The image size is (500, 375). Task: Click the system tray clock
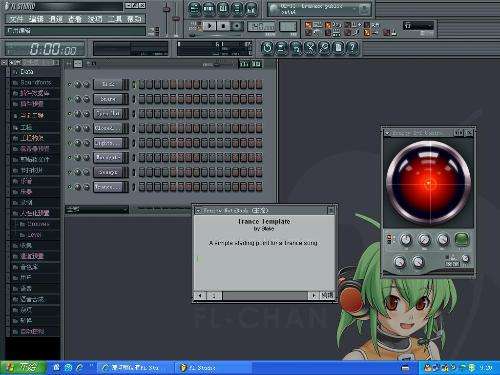[x=486, y=368]
